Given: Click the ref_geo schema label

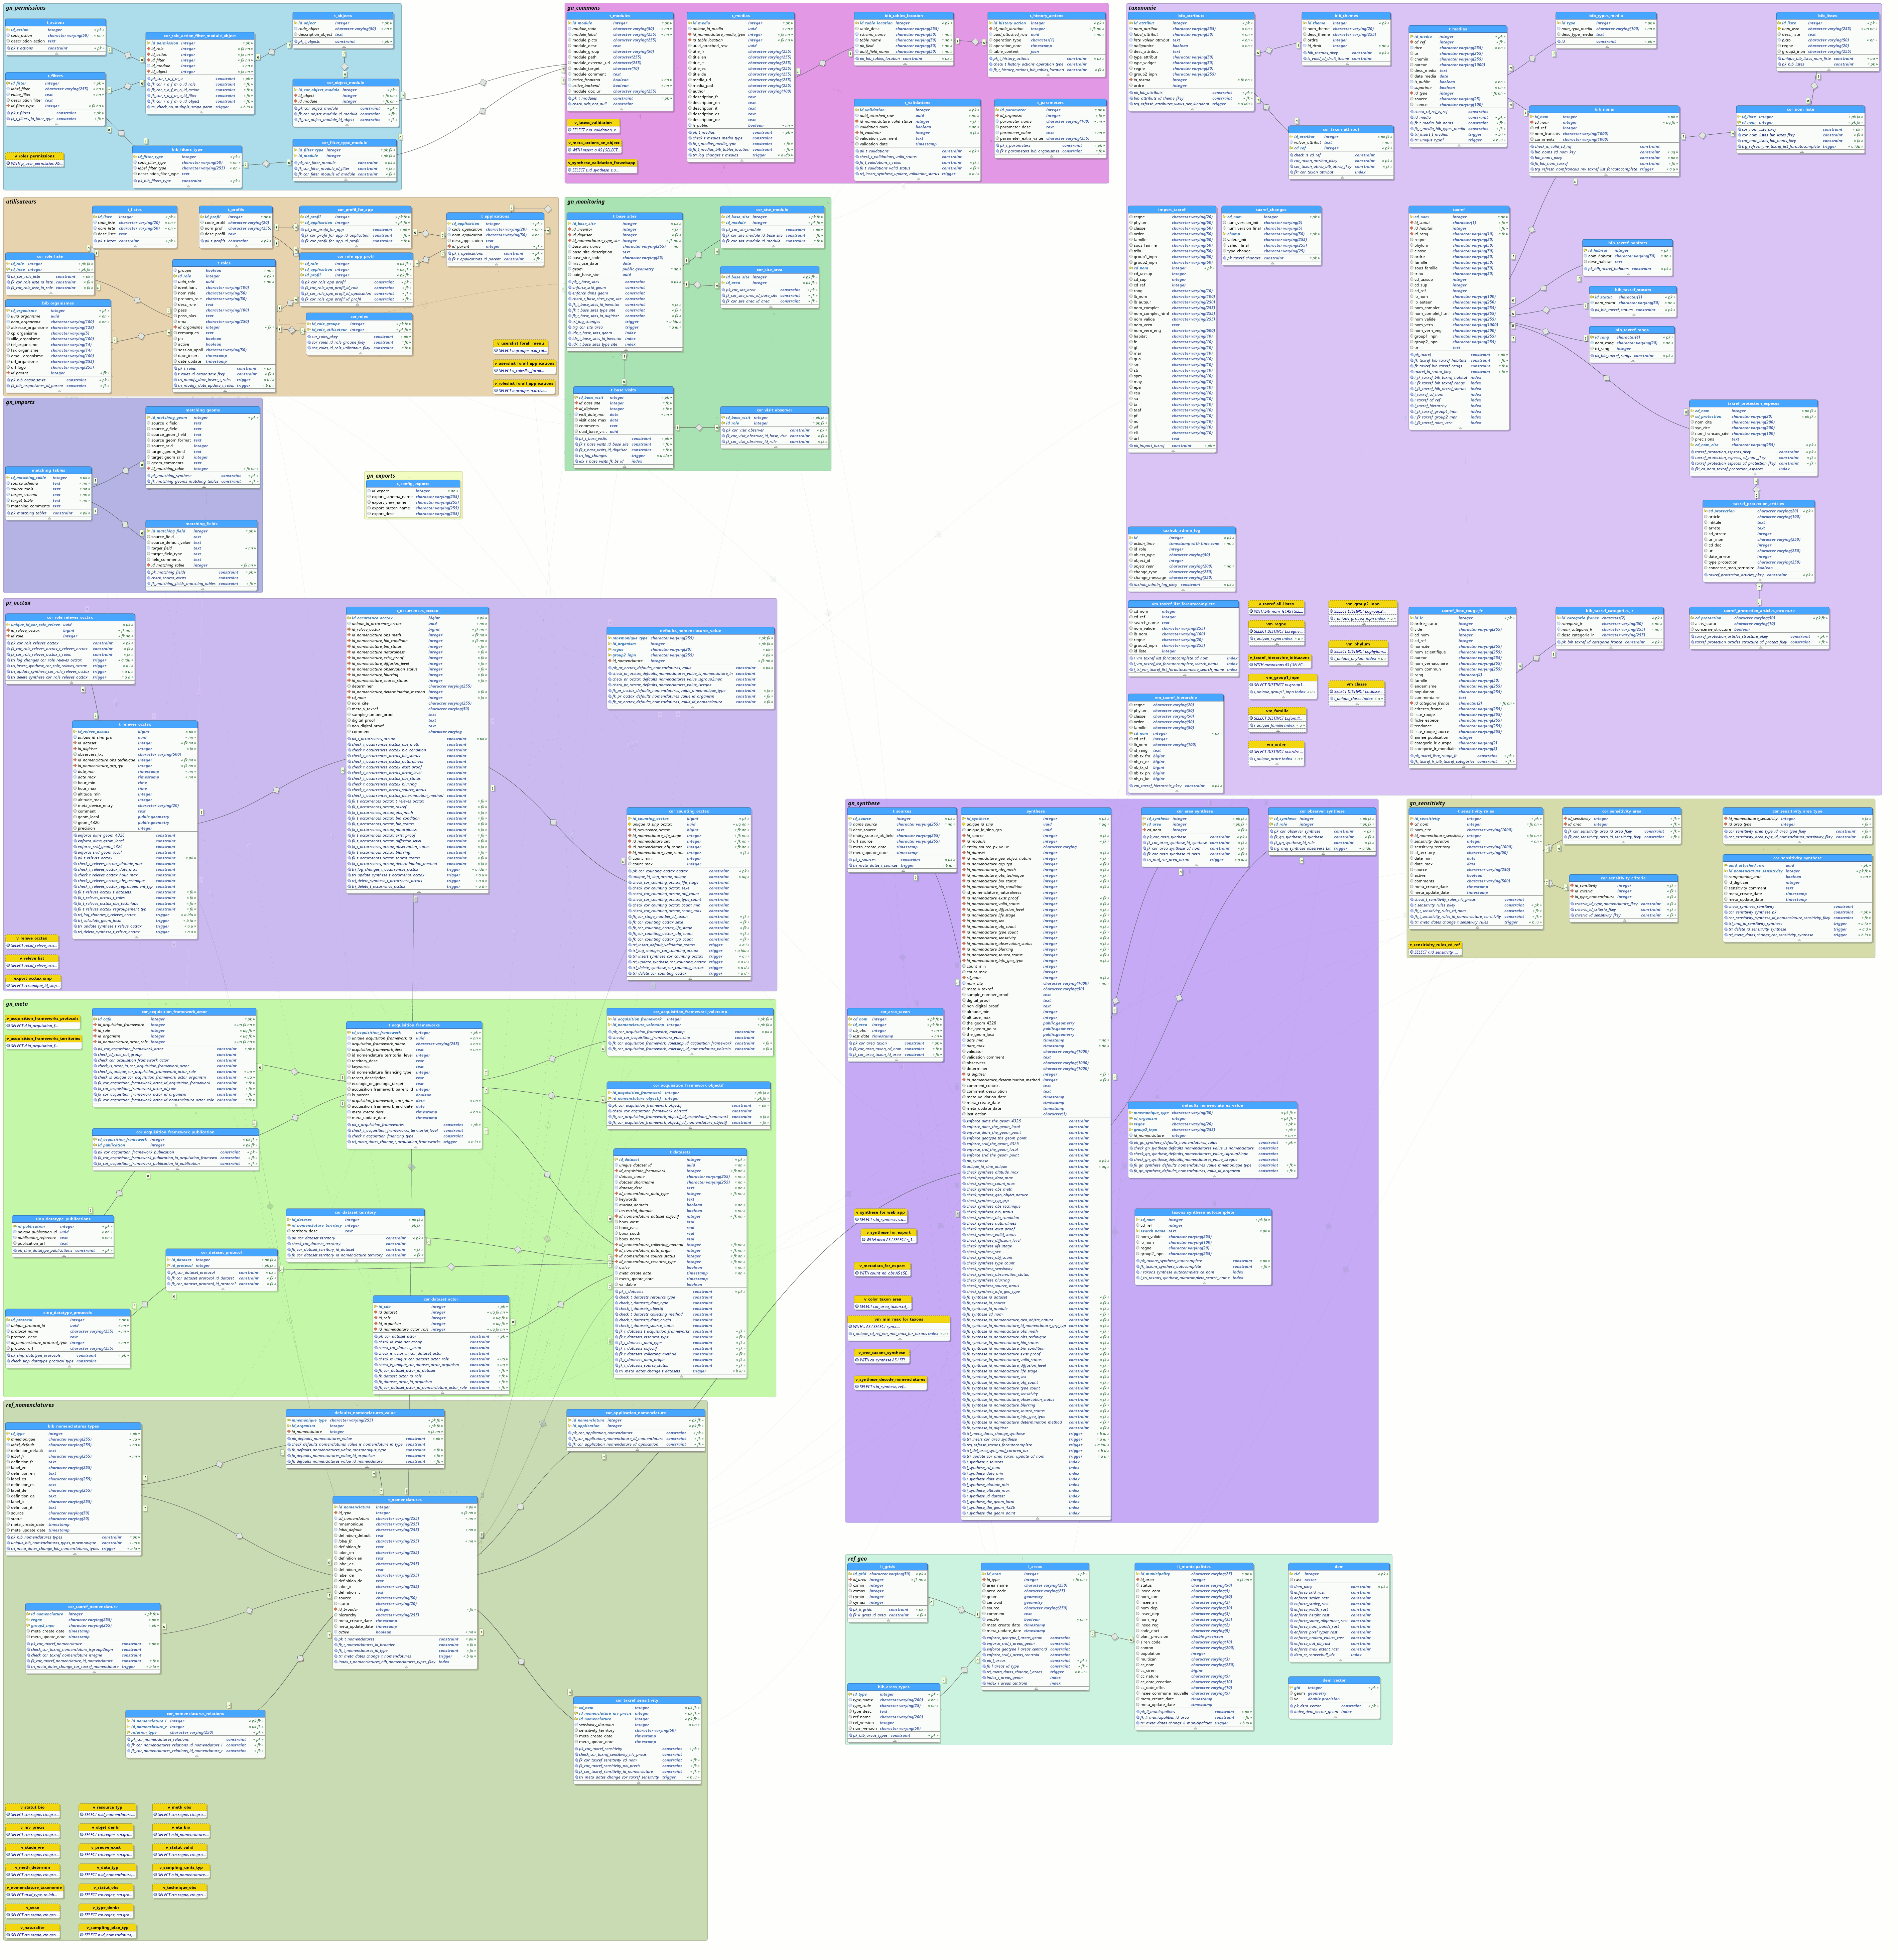Looking at the screenshot, I should coord(858,1559).
